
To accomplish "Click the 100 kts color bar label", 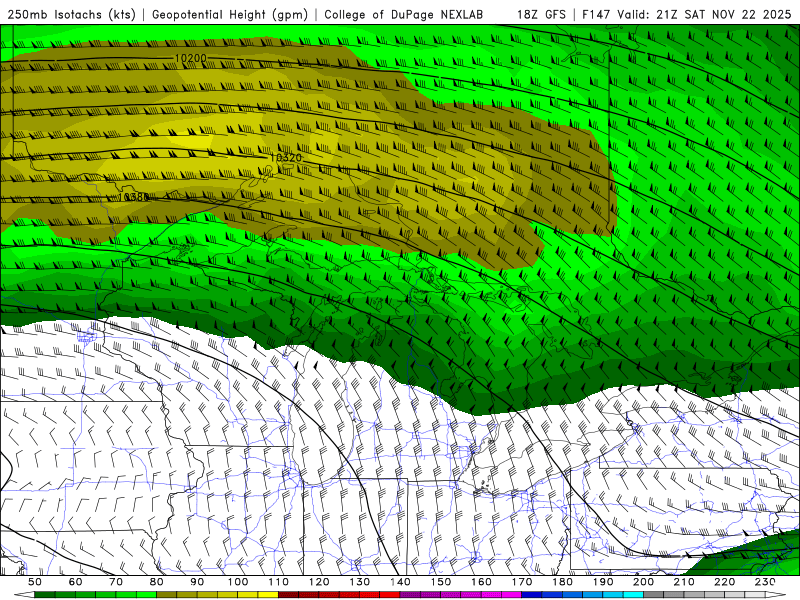I will click(238, 582).
